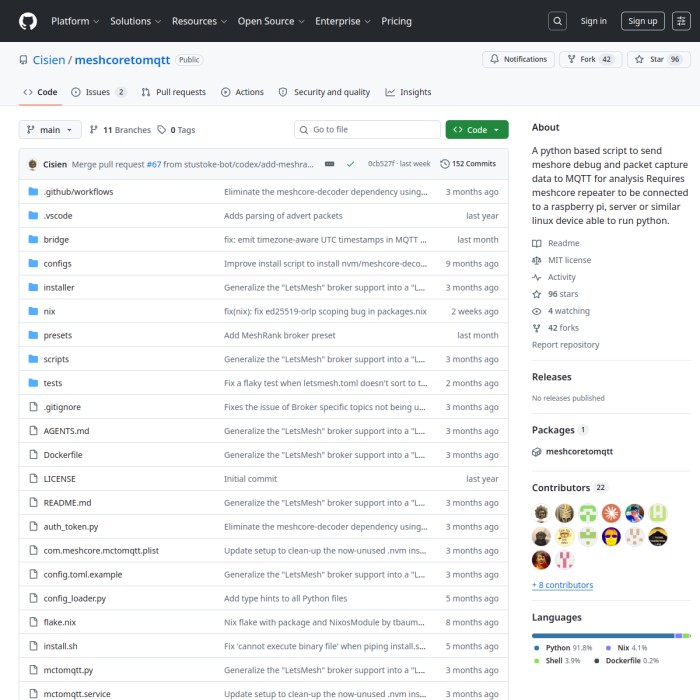Focus the Go to file search field
Viewport: 700px width, 700px height.
point(367,129)
